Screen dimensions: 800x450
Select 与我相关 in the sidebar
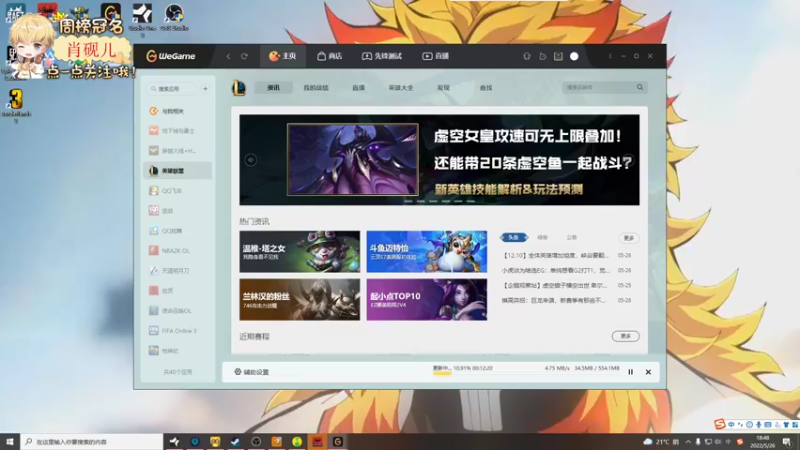tap(178, 111)
